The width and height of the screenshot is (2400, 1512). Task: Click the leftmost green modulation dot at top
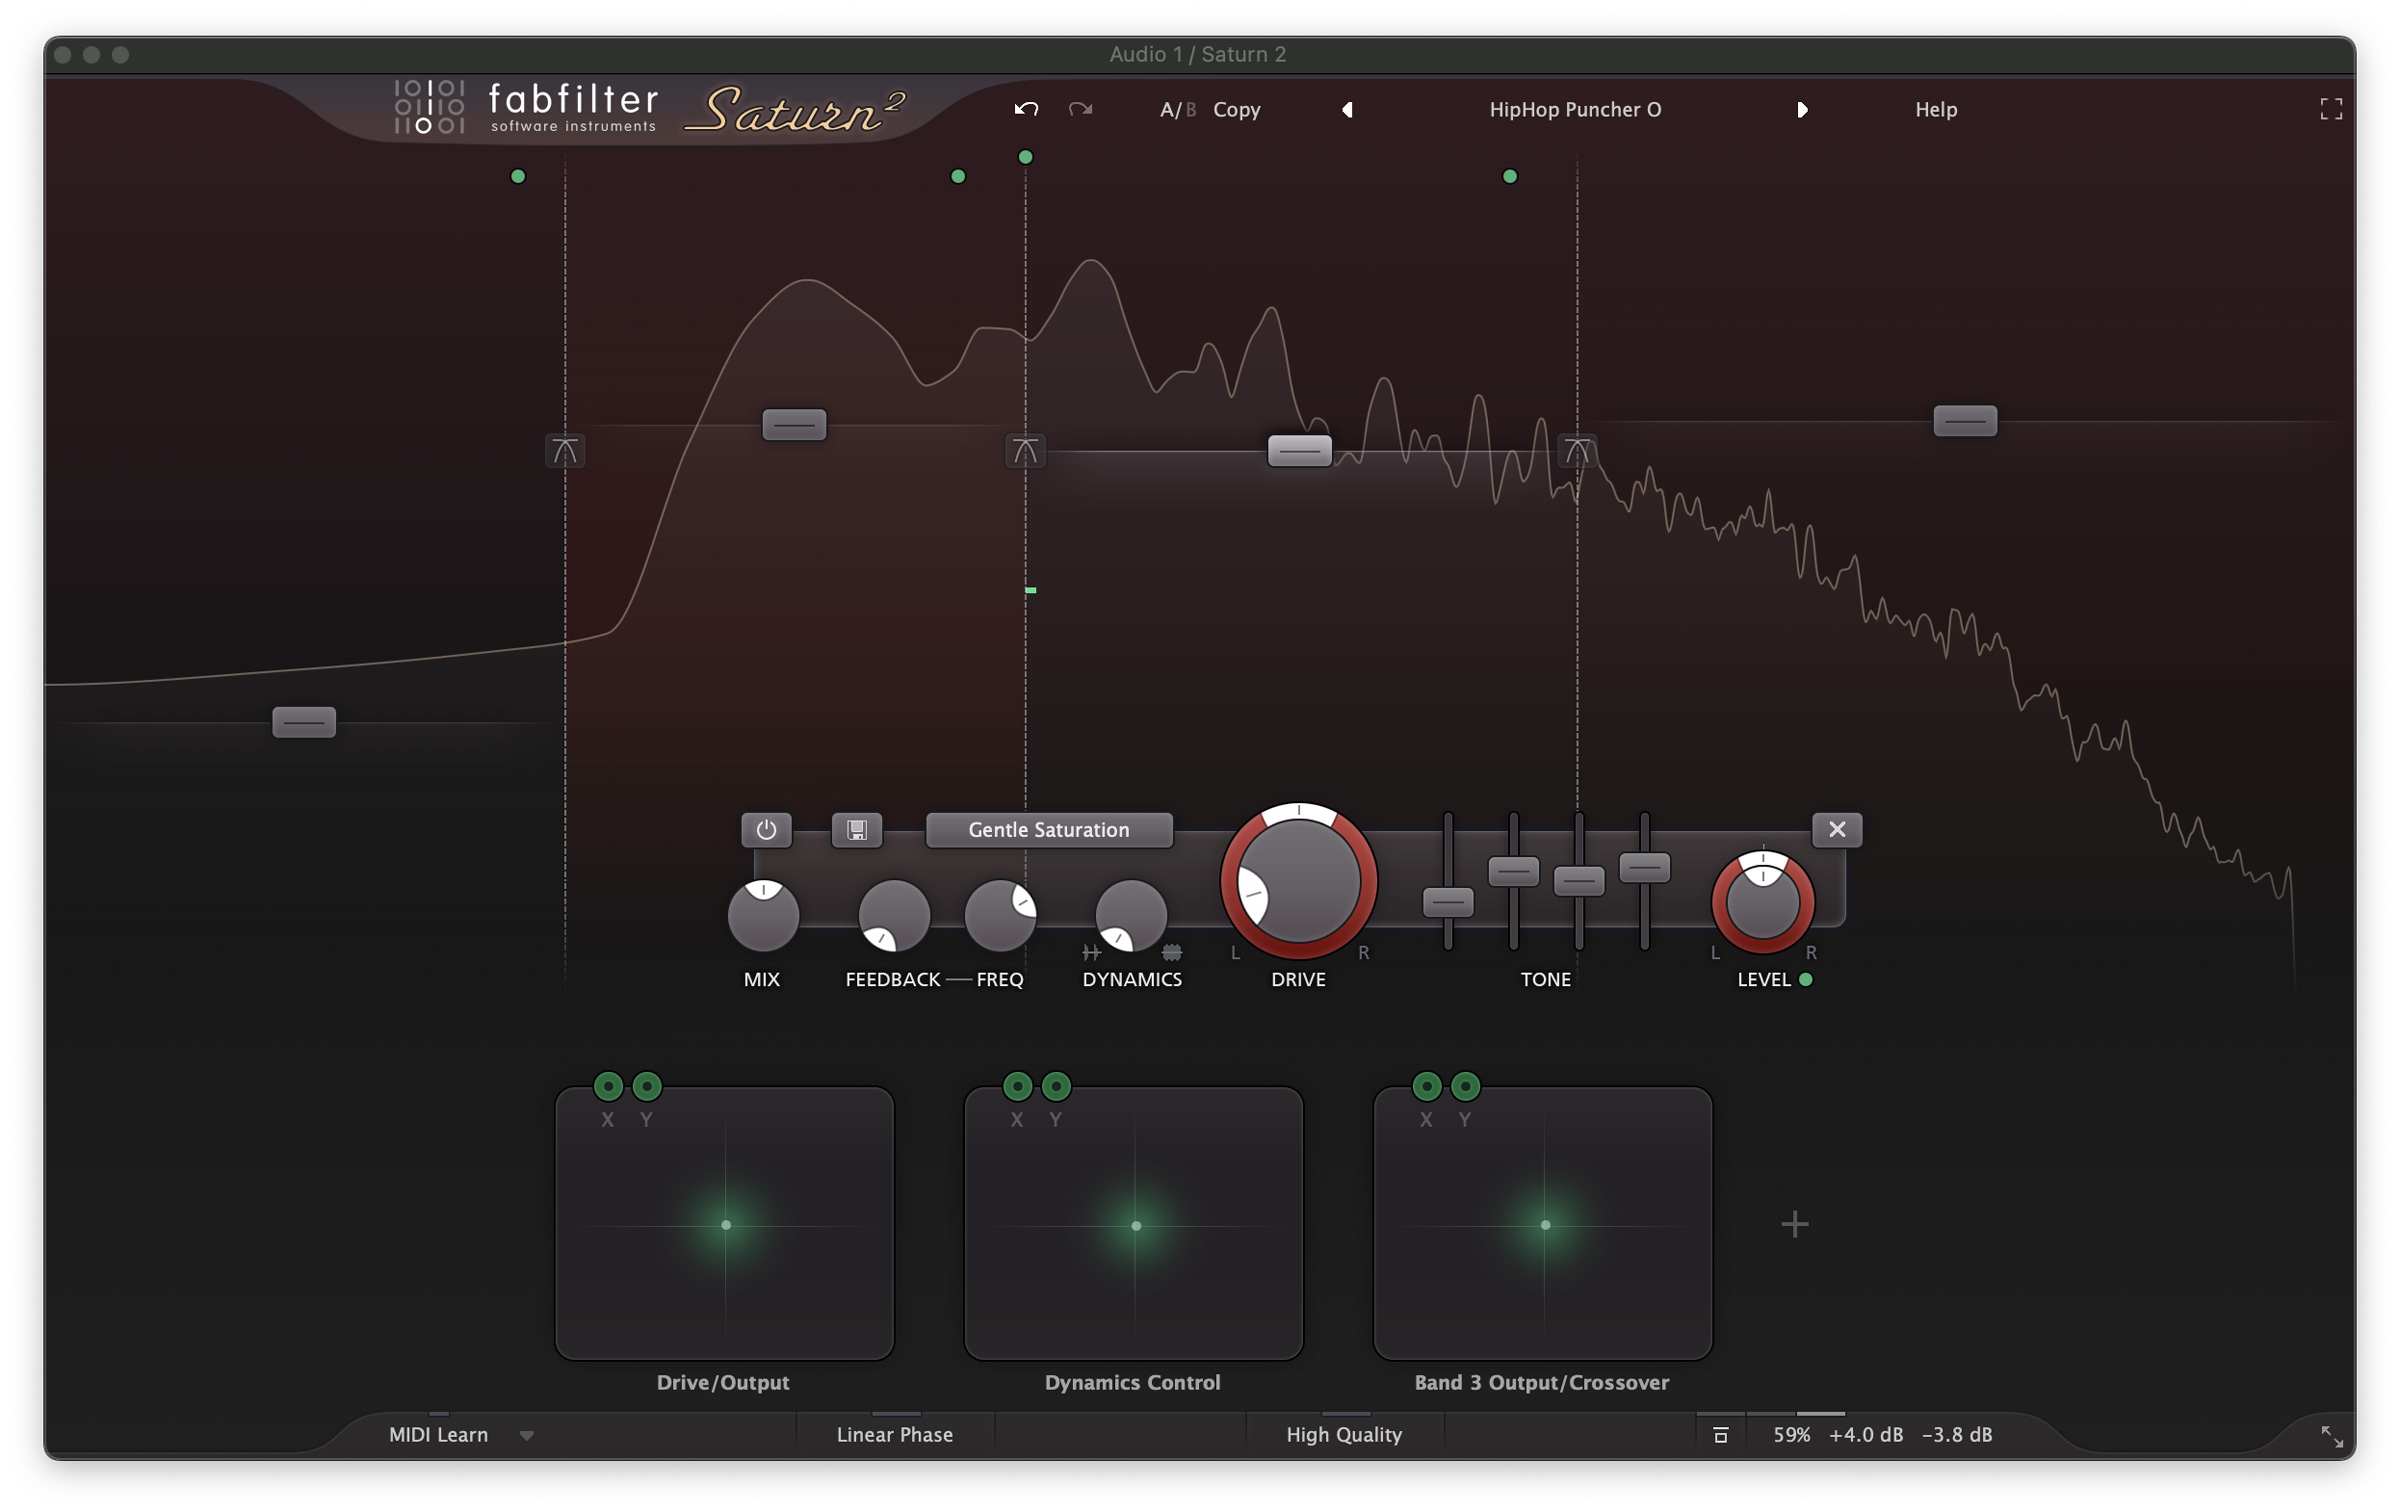518,177
